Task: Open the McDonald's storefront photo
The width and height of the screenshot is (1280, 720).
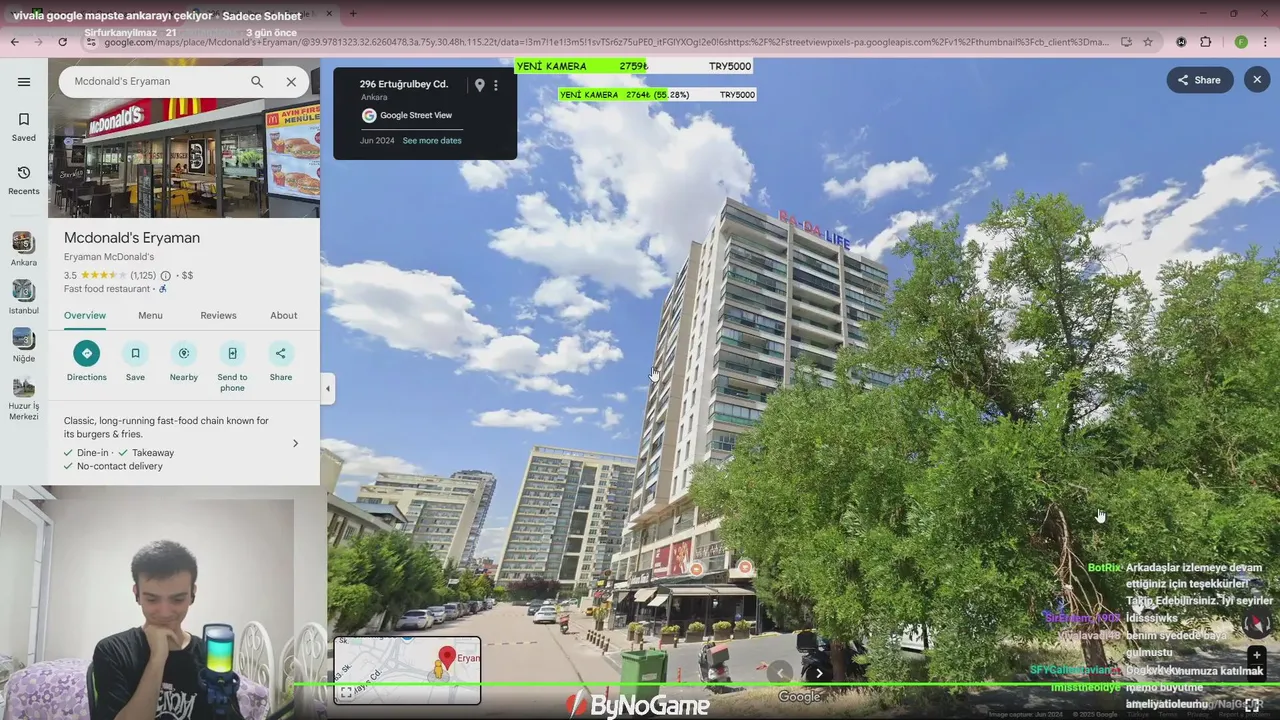Action: coord(184,158)
